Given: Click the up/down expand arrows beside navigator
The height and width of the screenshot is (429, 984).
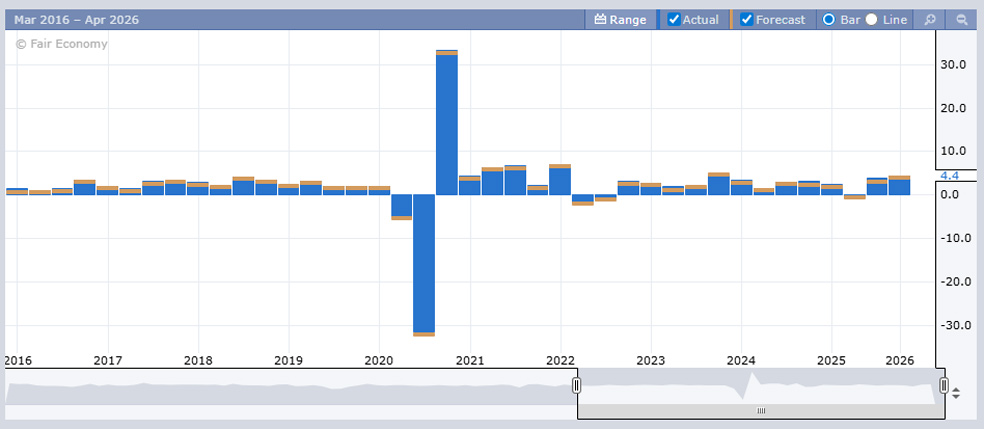Looking at the screenshot, I should click(x=956, y=394).
